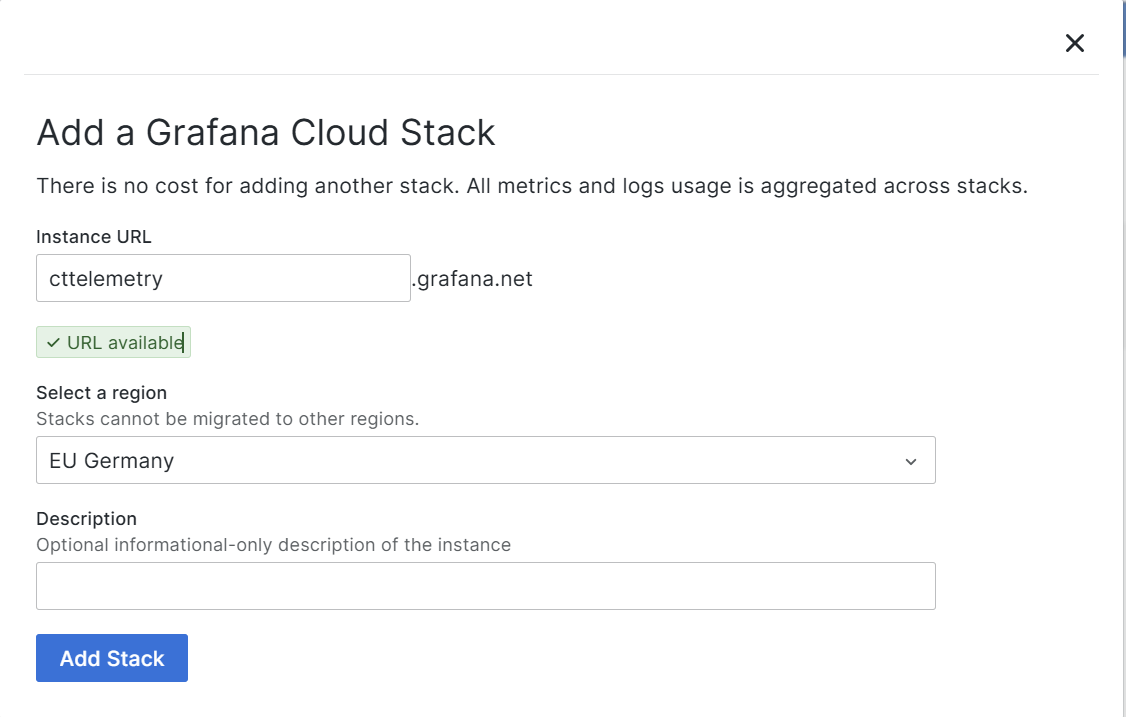Click inside the Instance URL text field
1126x717 pixels.
[x=222, y=278]
